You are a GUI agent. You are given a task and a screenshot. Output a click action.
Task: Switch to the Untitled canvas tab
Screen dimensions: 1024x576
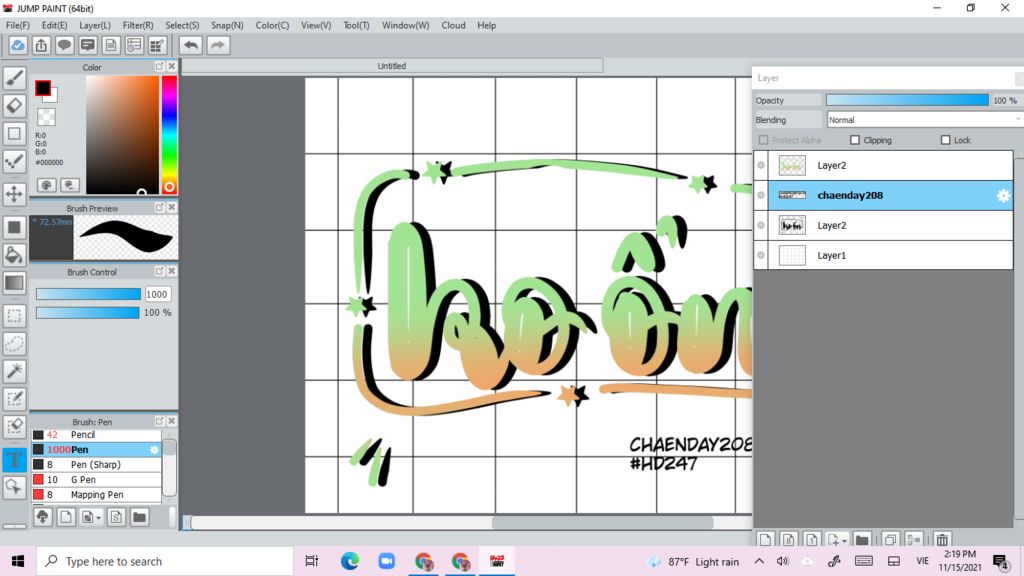pyautogui.click(x=392, y=66)
